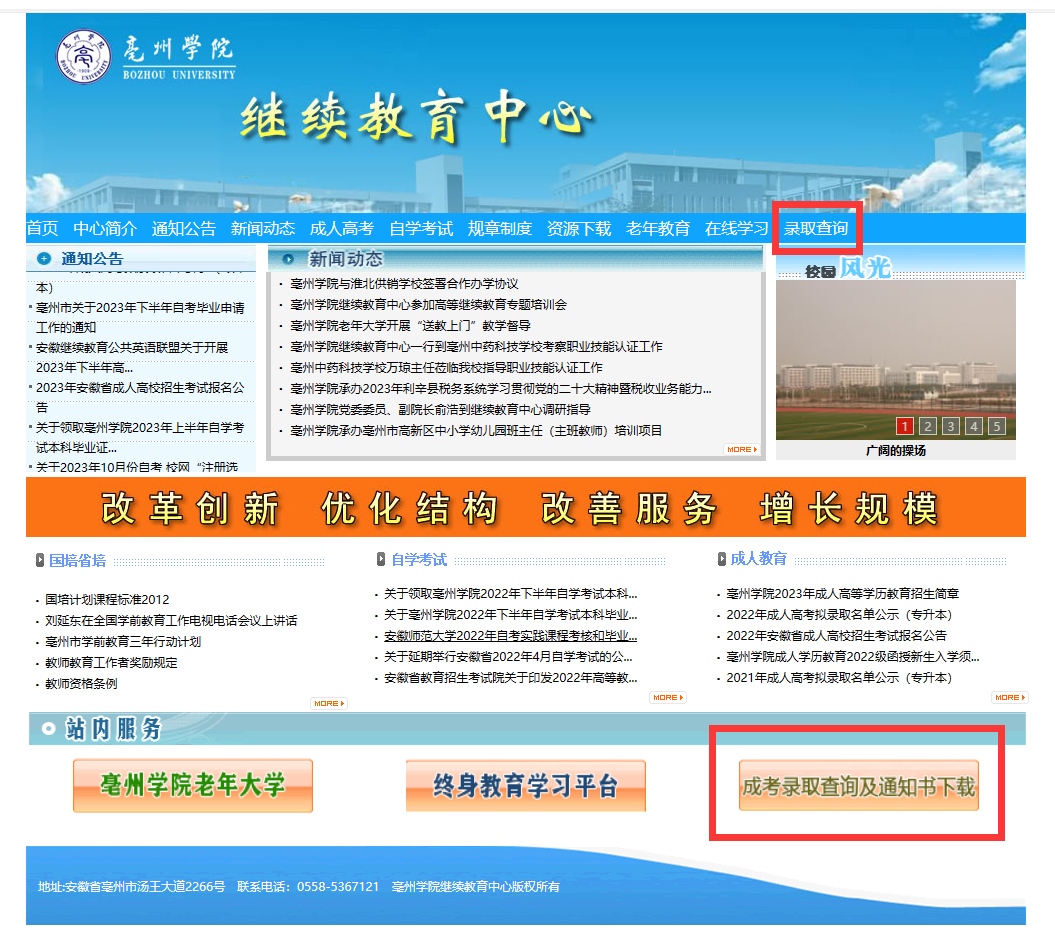Open MORE under the 新闻动态 news list

741,450
